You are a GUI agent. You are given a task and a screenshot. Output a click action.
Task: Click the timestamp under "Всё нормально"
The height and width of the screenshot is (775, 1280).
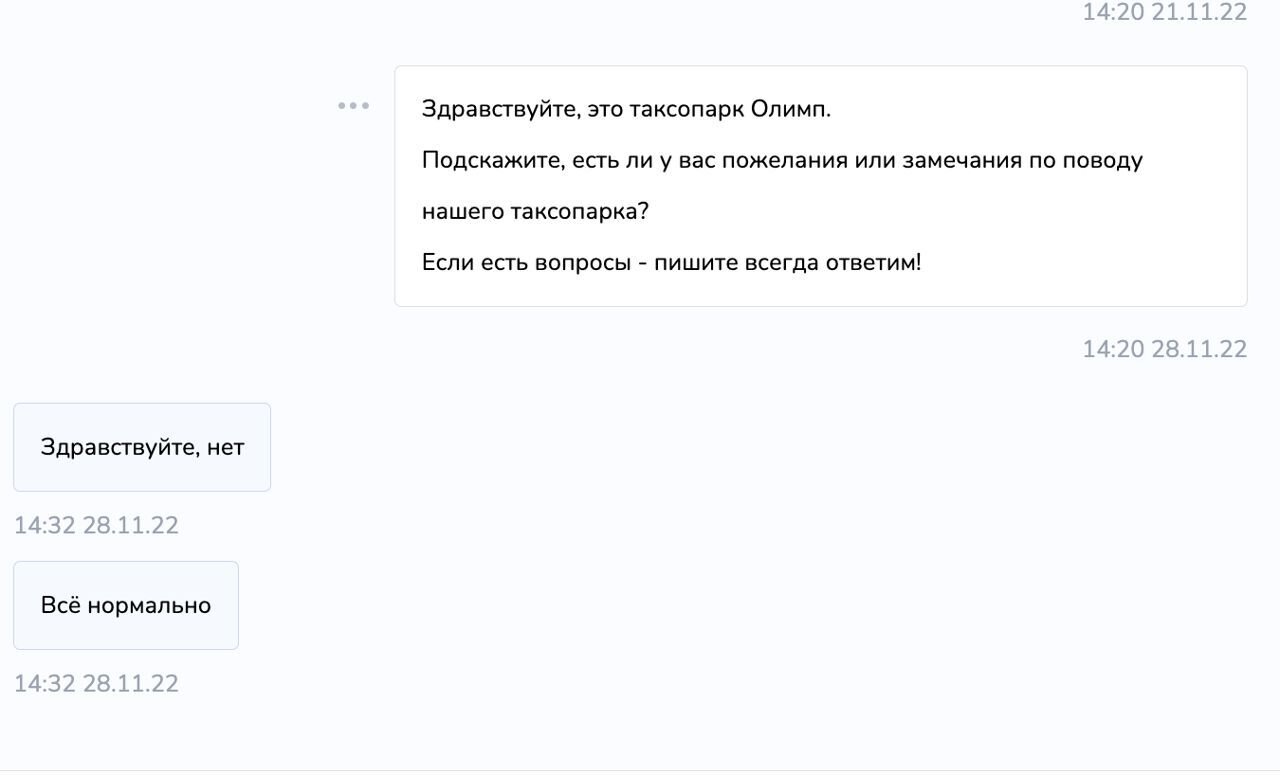(96, 683)
